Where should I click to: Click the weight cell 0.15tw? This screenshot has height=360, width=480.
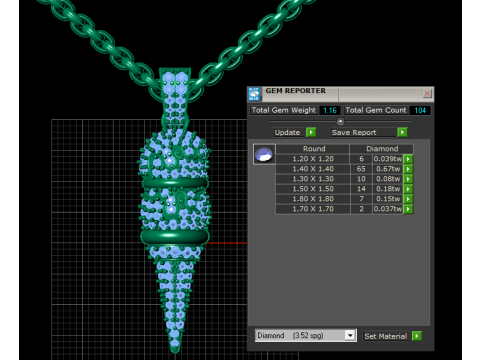[388, 199]
